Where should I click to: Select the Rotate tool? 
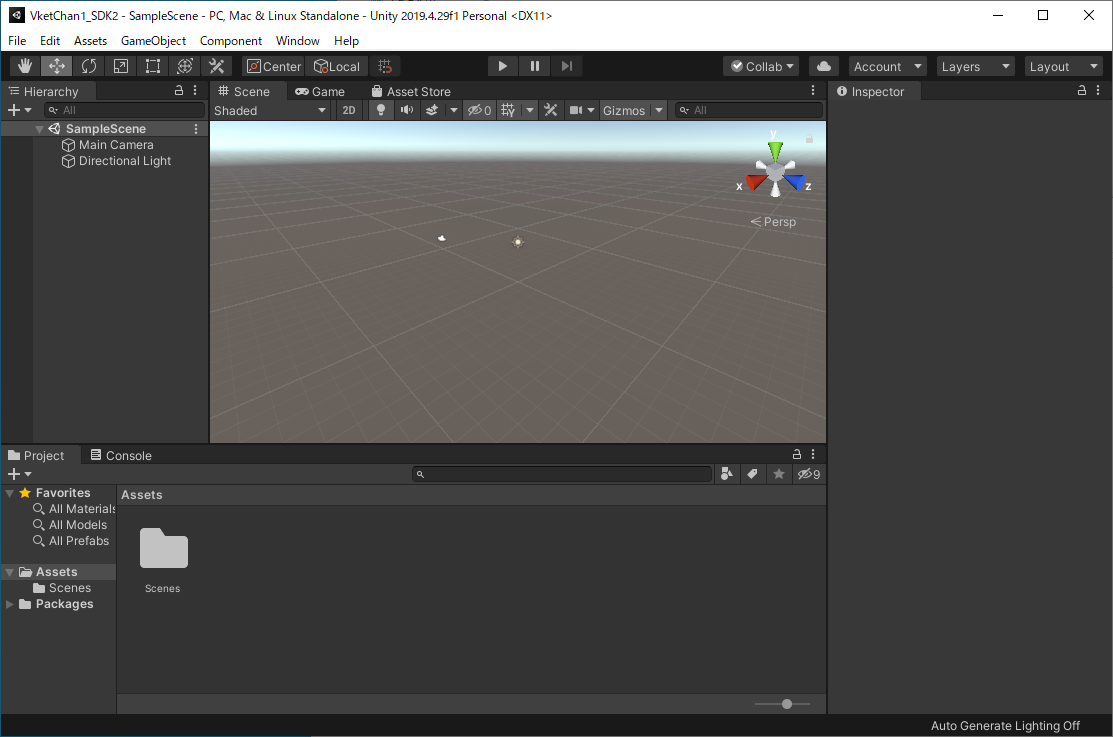pos(88,65)
